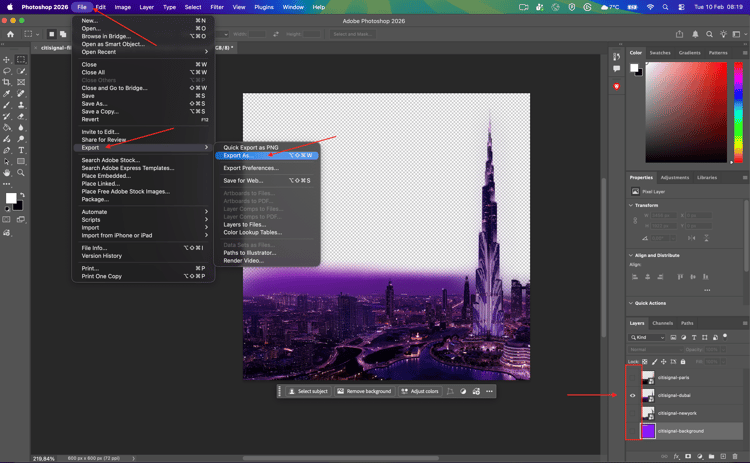750x463 pixels.
Task: Switch to the Channels tab
Action: [x=662, y=323]
